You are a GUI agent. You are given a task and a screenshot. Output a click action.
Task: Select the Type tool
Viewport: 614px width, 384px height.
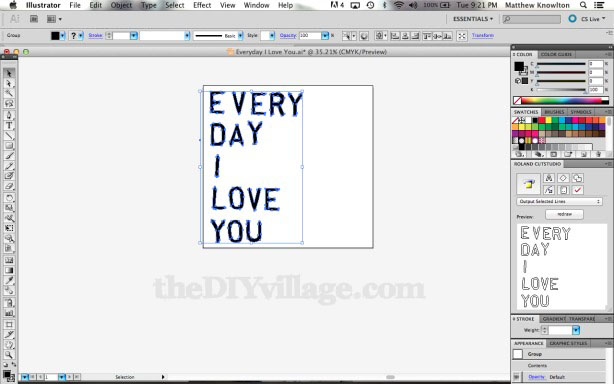9,126
